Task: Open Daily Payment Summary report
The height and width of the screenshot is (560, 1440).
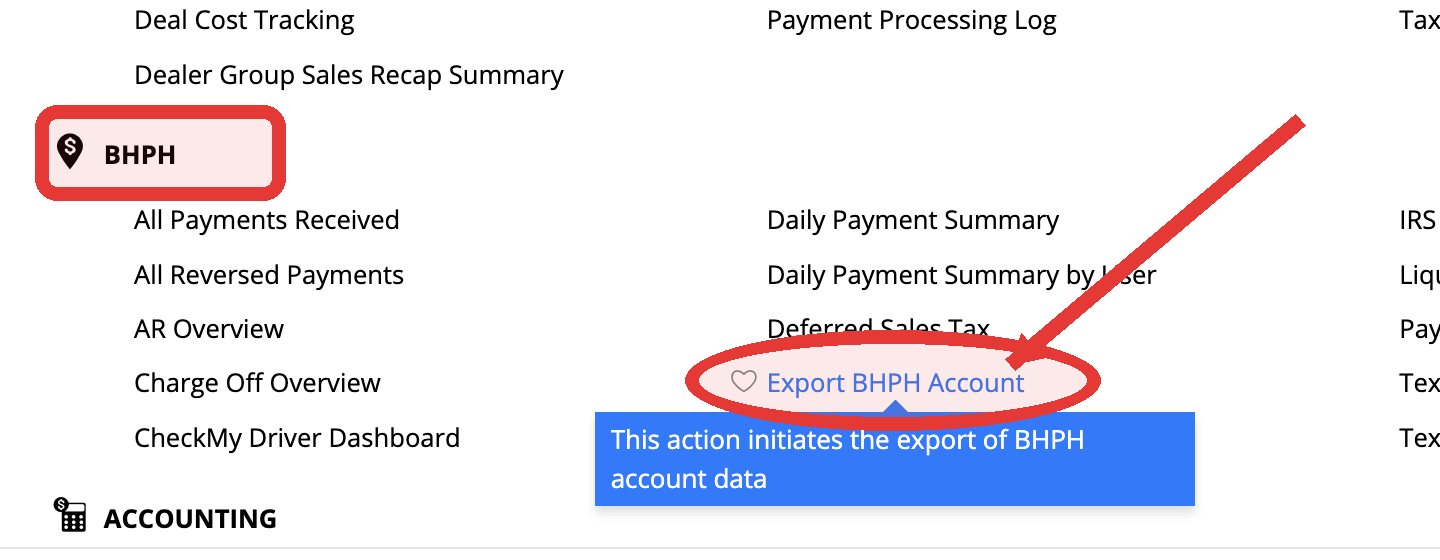Action: pyautogui.click(x=912, y=221)
